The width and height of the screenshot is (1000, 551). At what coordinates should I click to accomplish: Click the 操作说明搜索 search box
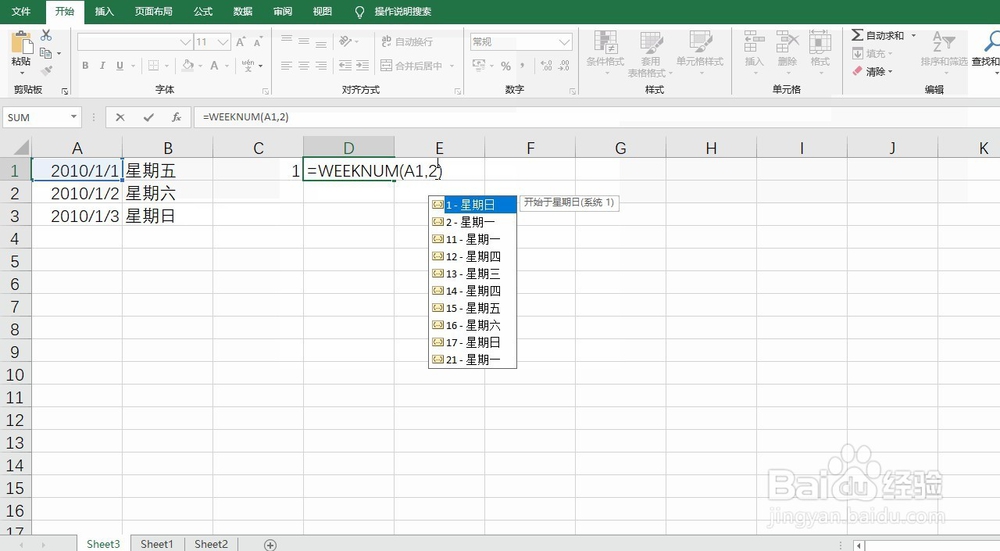click(x=402, y=11)
